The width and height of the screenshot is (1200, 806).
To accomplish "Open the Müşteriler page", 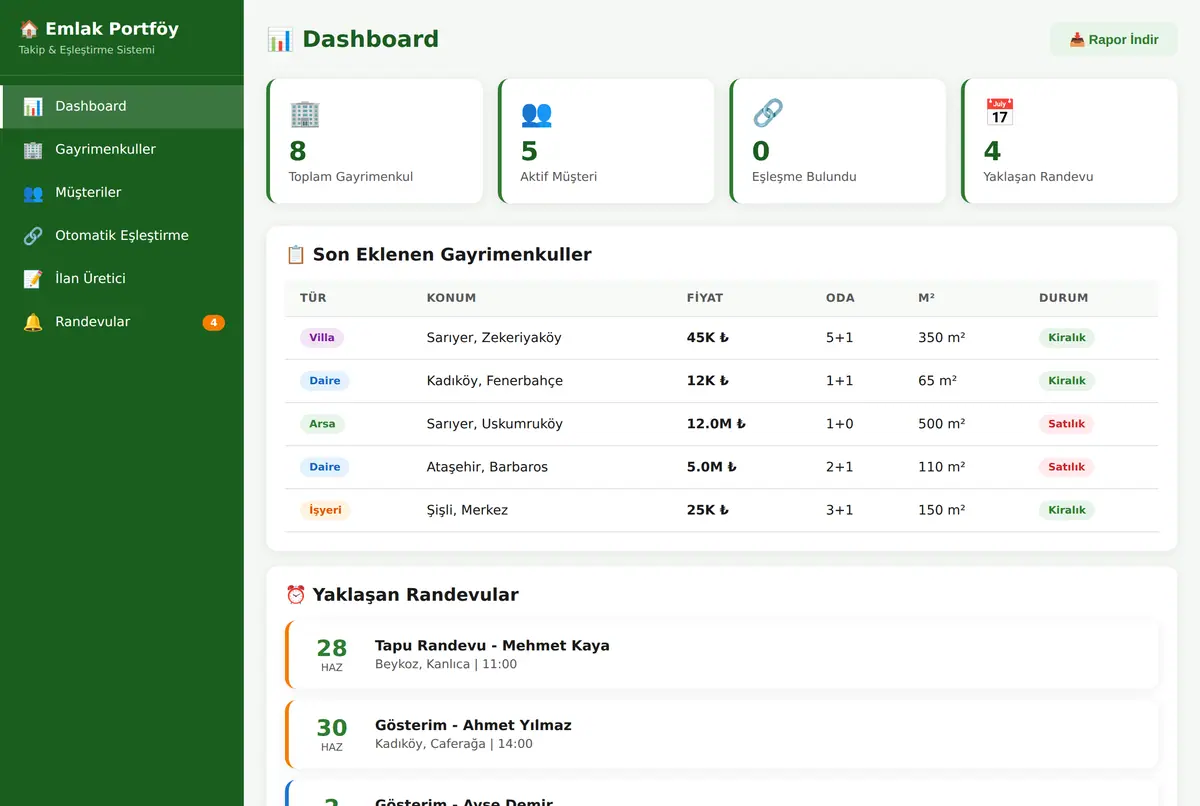I will click(122, 192).
